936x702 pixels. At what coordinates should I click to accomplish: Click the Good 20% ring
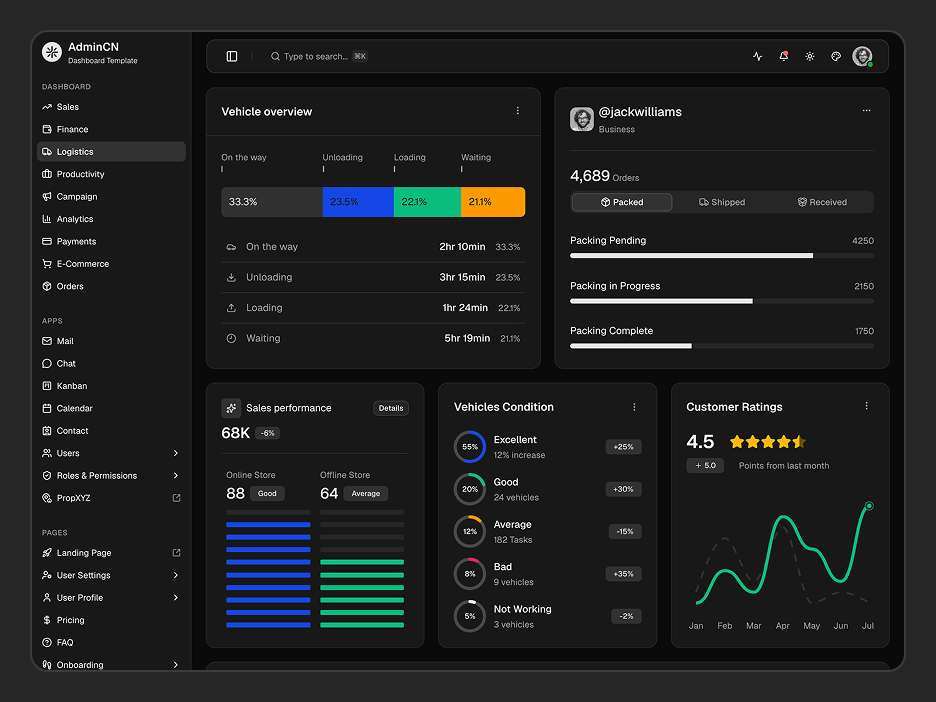pyautogui.click(x=470, y=489)
